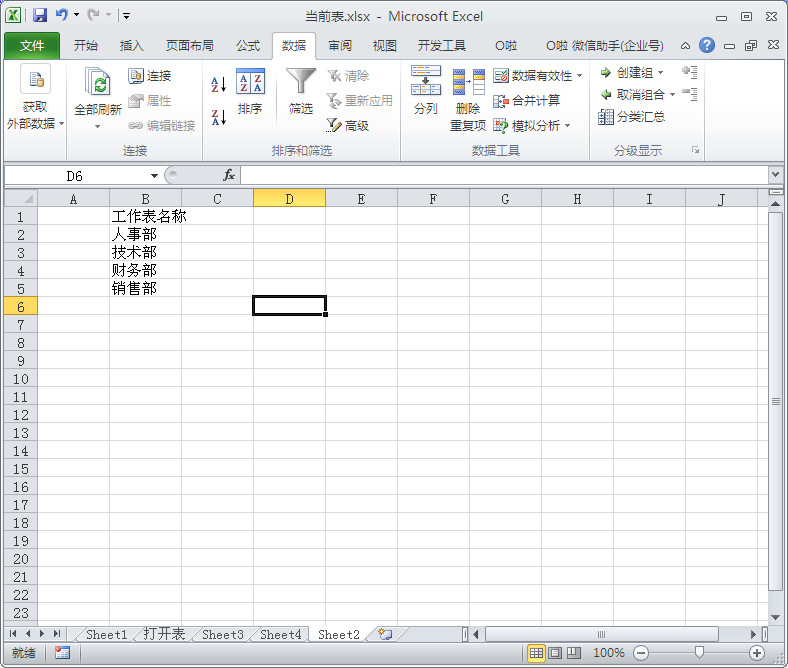The height and width of the screenshot is (668, 788).
Task: Click the insert function fx icon
Action: [229, 175]
